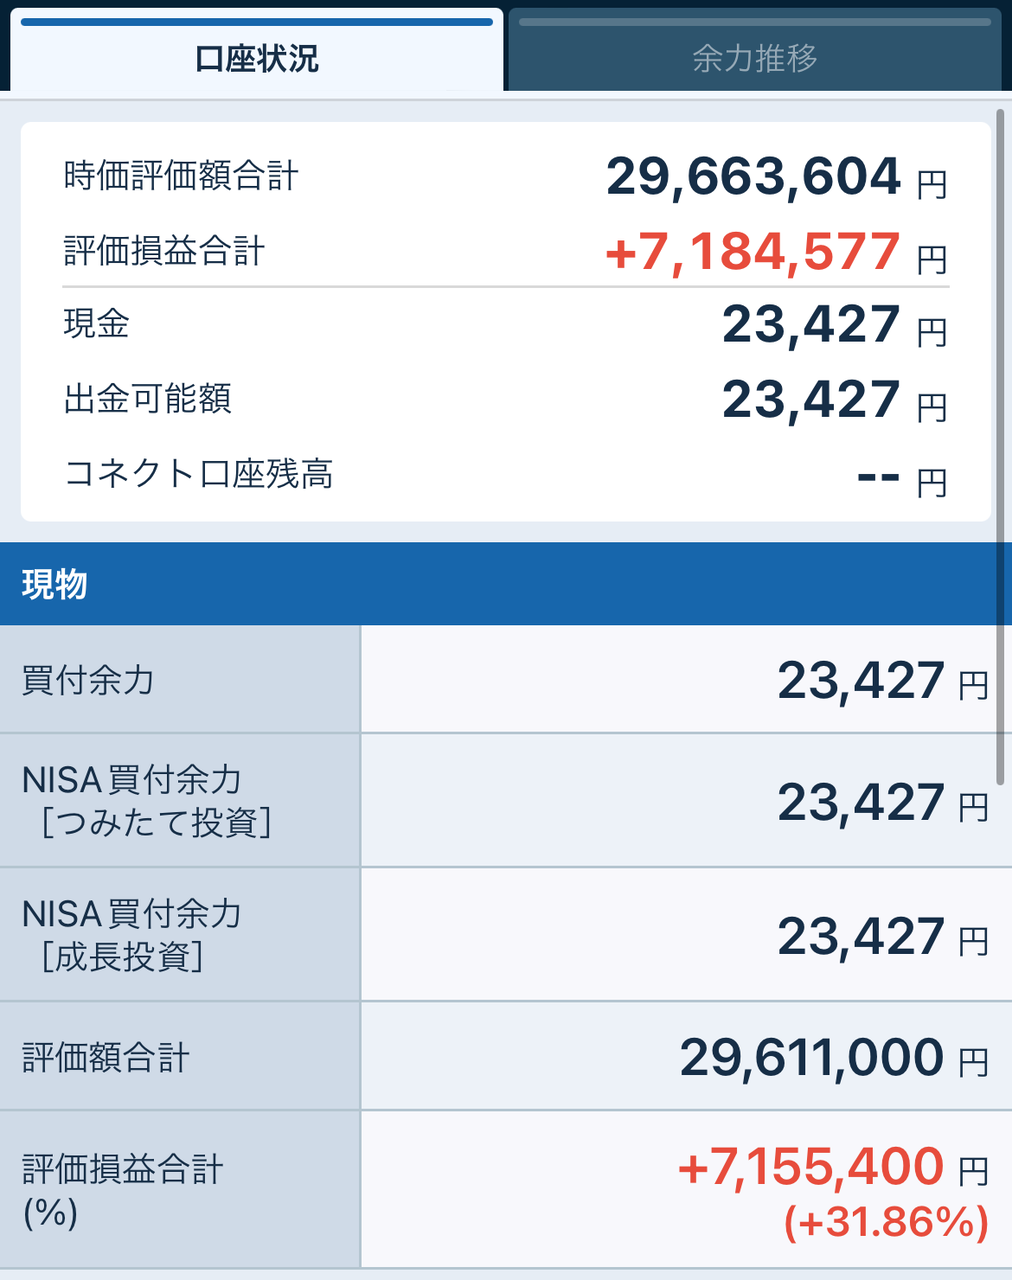Tap the 買付余力 row label
This screenshot has width=1012, height=1280.
click(88, 680)
